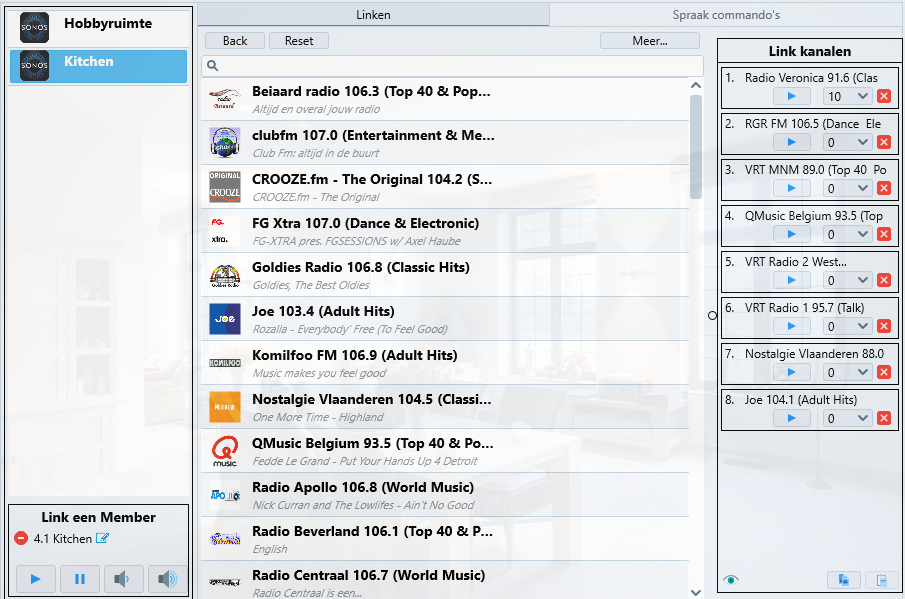Screen dimensions: 905x599
Task: Play VRT Radio 2 West link channel
Action: point(791,280)
